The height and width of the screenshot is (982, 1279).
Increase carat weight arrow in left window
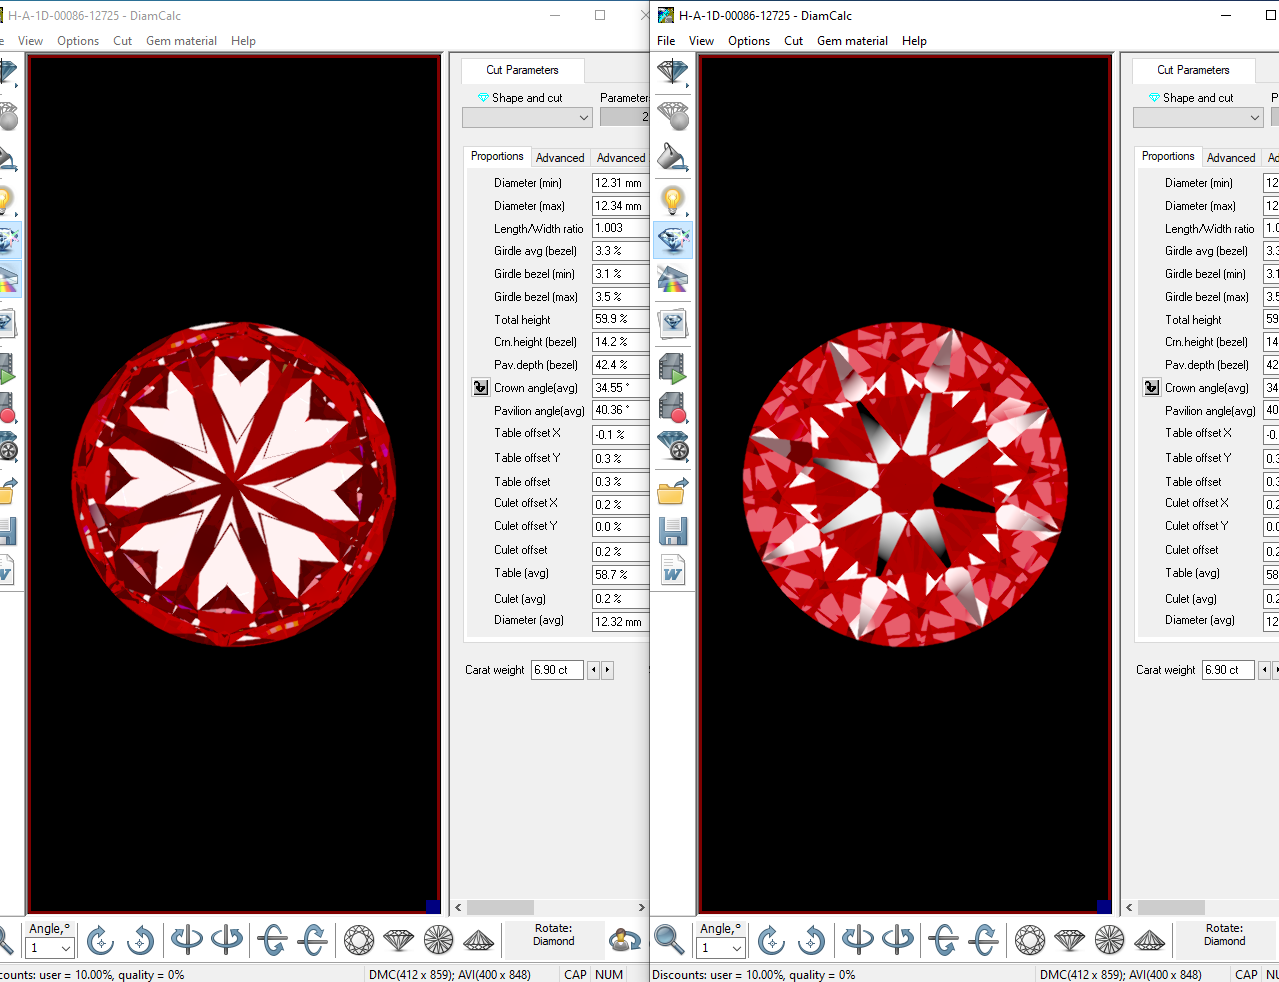(x=607, y=670)
